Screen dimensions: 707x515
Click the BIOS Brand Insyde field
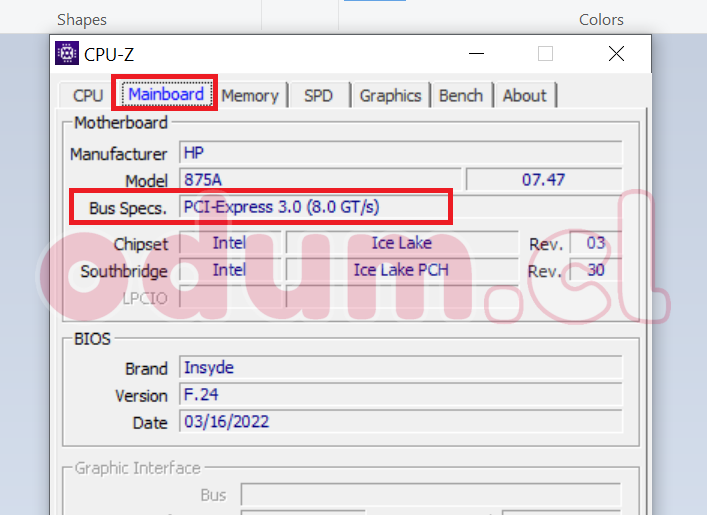(400, 368)
